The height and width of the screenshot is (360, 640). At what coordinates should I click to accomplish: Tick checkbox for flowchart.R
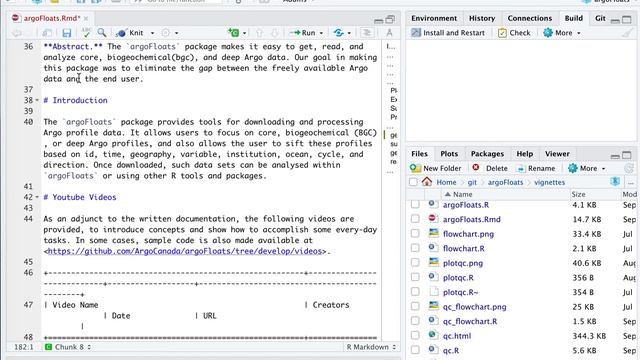click(415, 248)
